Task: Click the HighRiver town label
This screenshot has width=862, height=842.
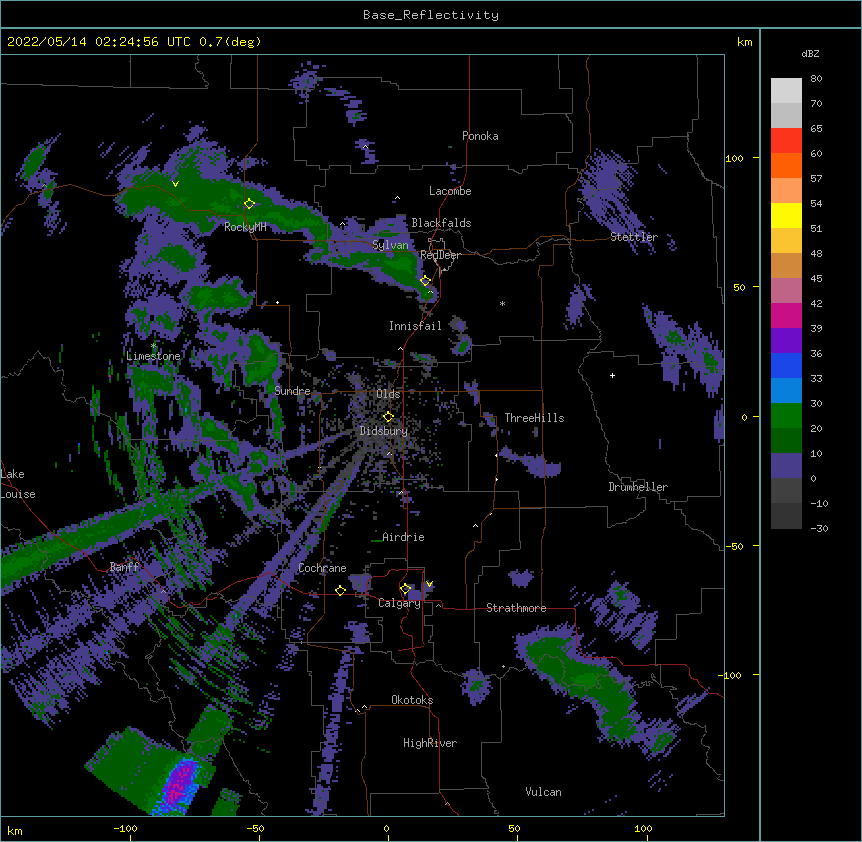Action: tap(430, 743)
